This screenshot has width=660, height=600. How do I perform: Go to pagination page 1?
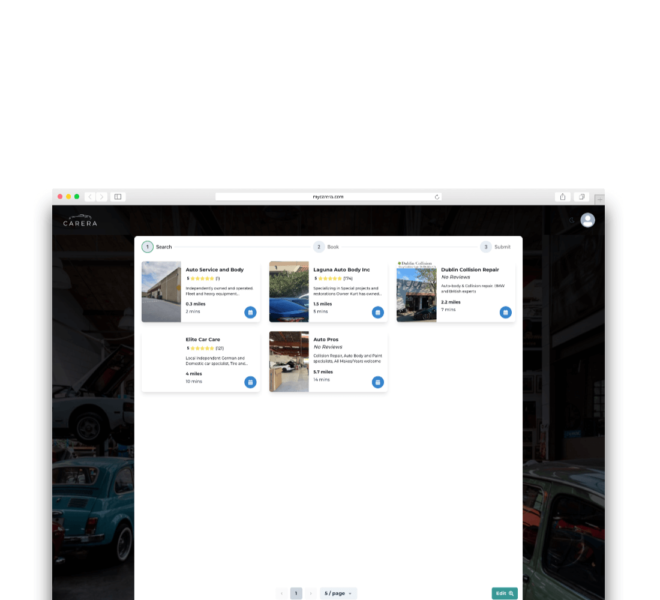[296, 593]
